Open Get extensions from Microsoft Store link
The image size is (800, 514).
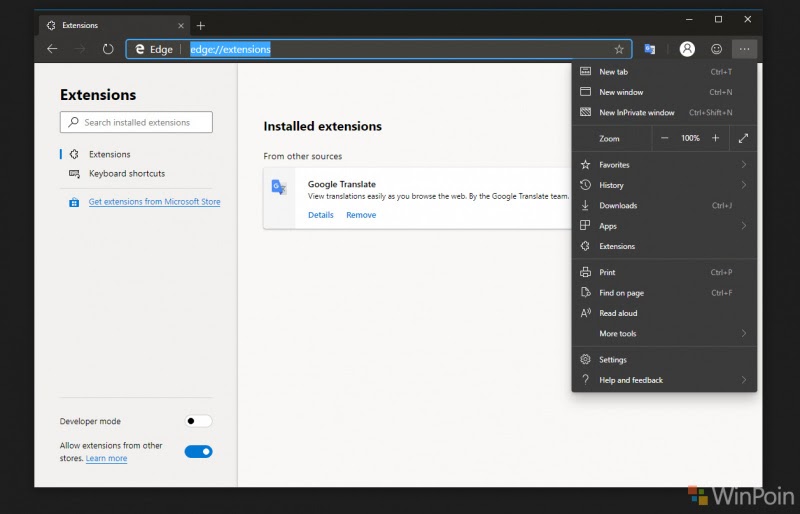155,202
